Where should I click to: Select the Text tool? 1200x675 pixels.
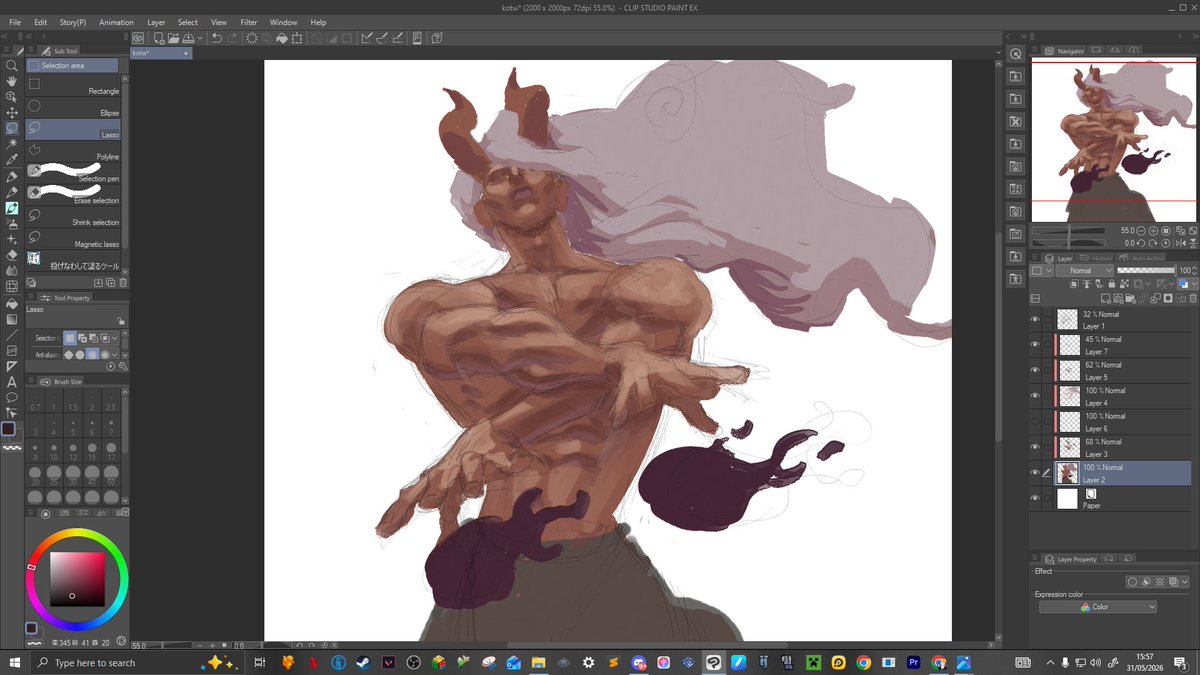click(11, 381)
